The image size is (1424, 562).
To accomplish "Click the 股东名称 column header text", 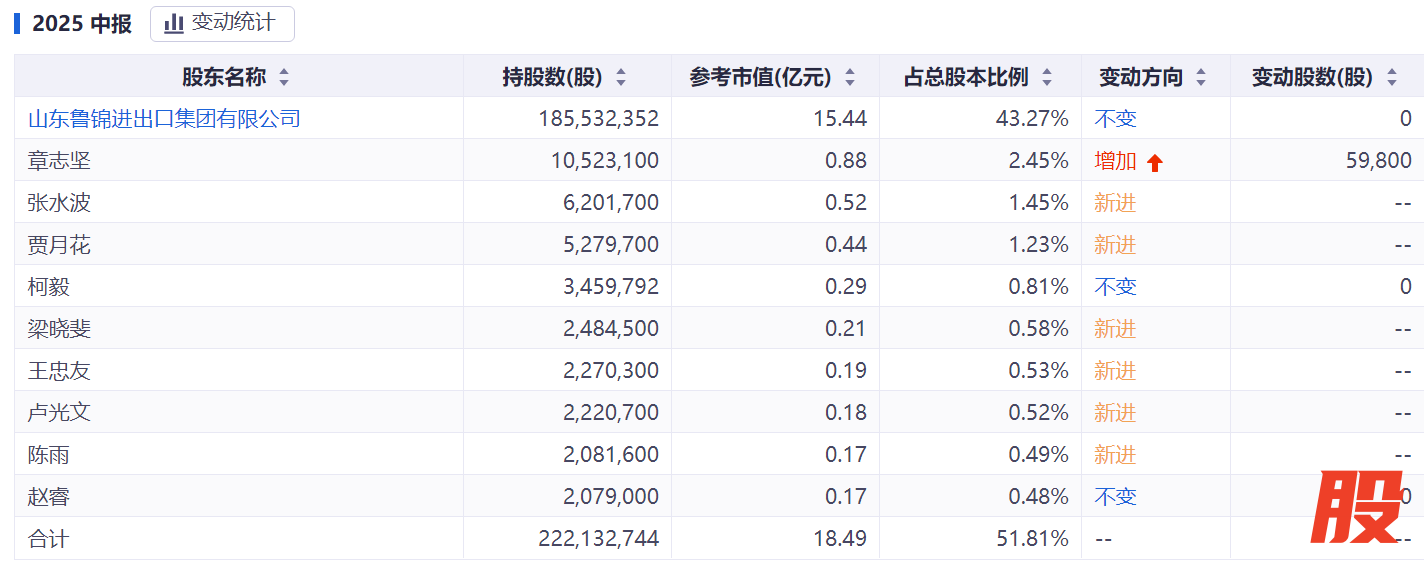I will [224, 77].
